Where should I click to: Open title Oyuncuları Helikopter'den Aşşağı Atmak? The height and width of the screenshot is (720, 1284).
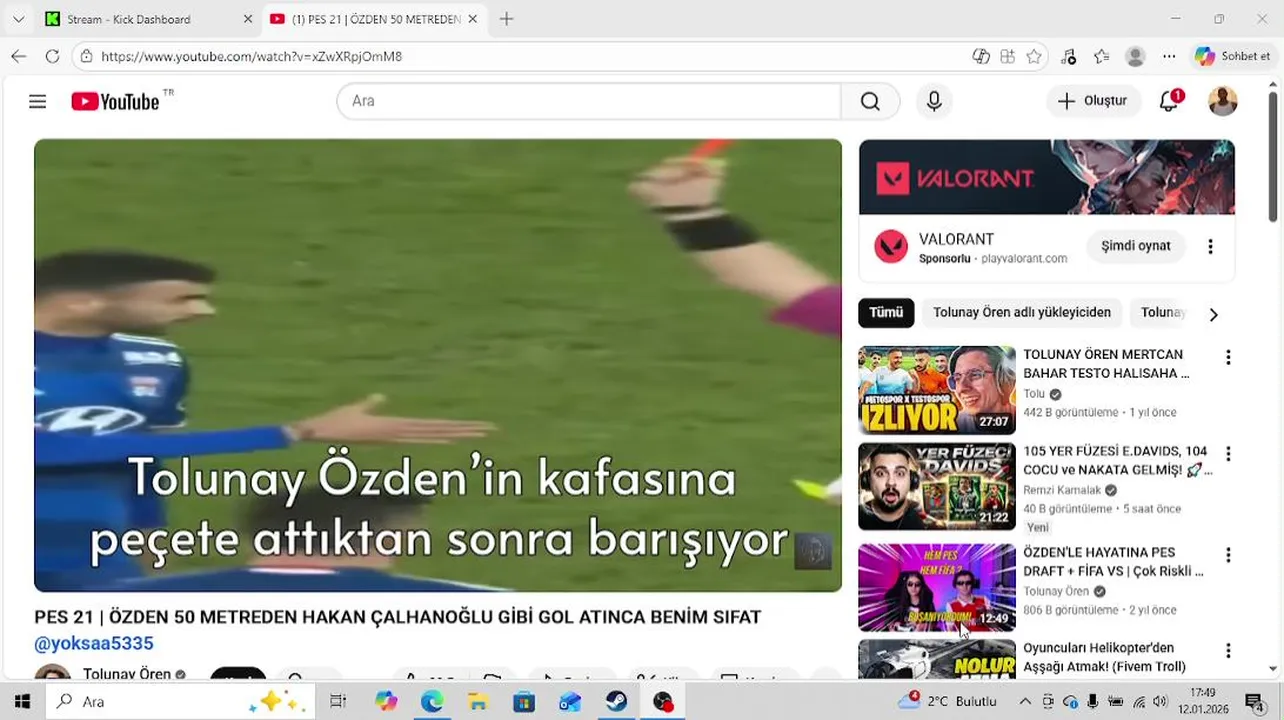(x=1104, y=658)
